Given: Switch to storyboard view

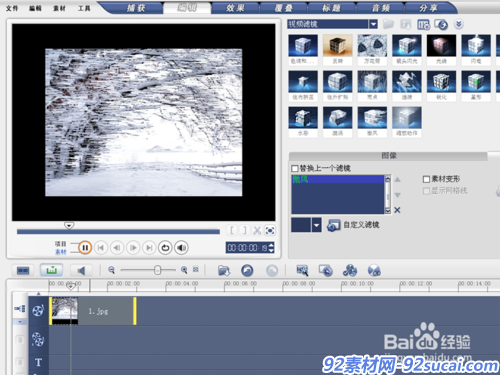Looking at the screenshot, I should [x=23, y=270].
